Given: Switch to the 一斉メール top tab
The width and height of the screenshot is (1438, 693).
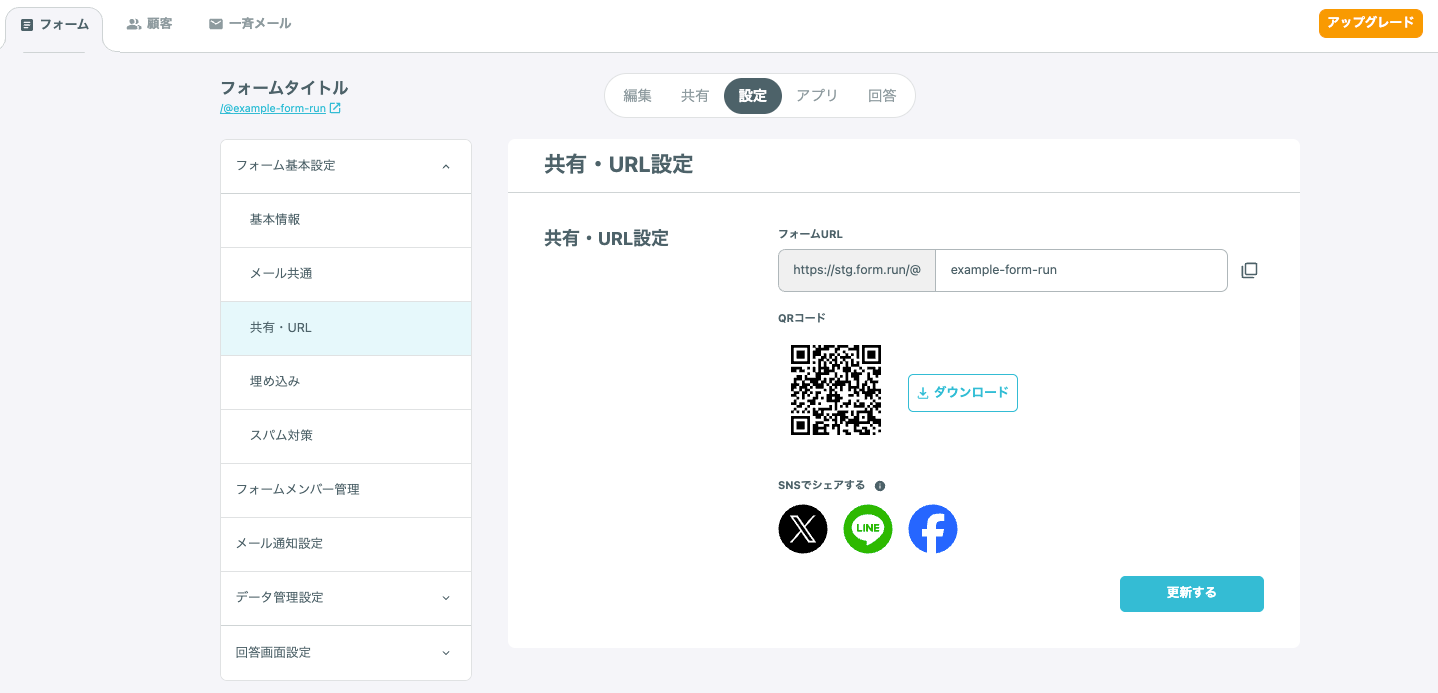Looking at the screenshot, I should pos(250,23).
